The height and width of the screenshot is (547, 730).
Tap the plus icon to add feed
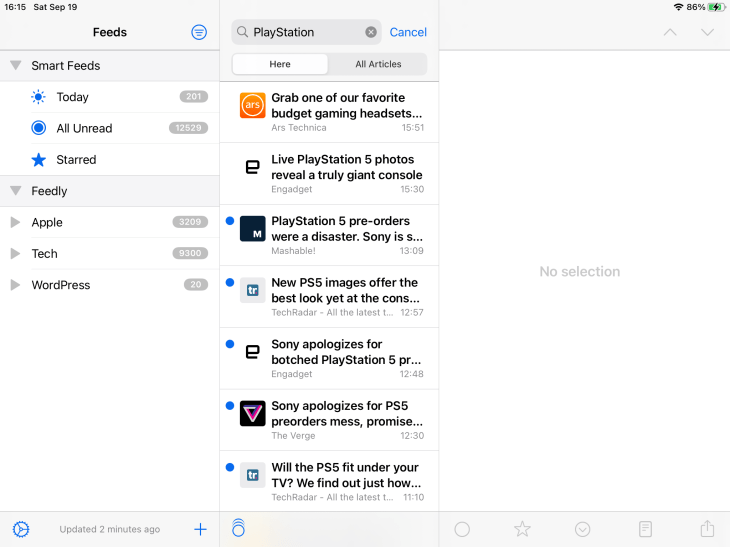pos(200,529)
